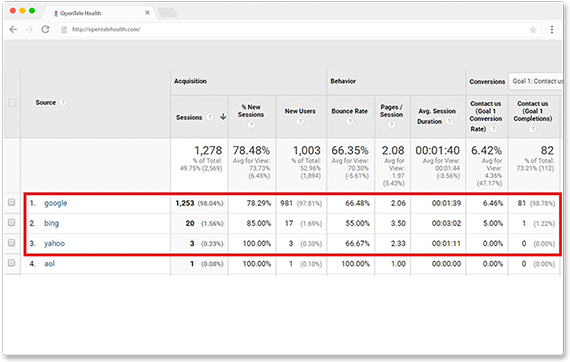Tick the select-all checkbox in header
This screenshot has width=570, height=362.
12,103
